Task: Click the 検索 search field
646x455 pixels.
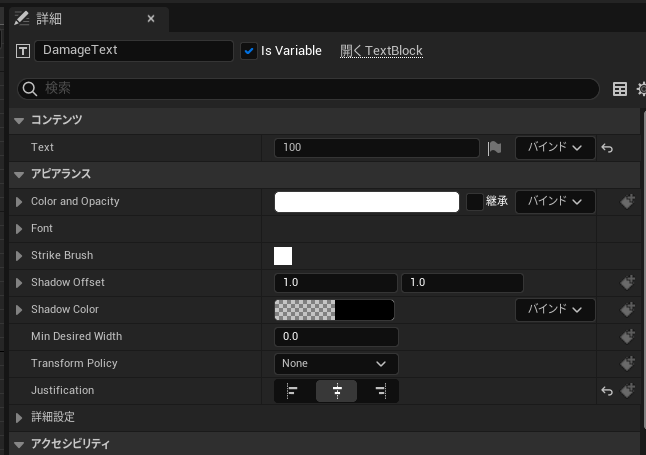Action: [308, 89]
